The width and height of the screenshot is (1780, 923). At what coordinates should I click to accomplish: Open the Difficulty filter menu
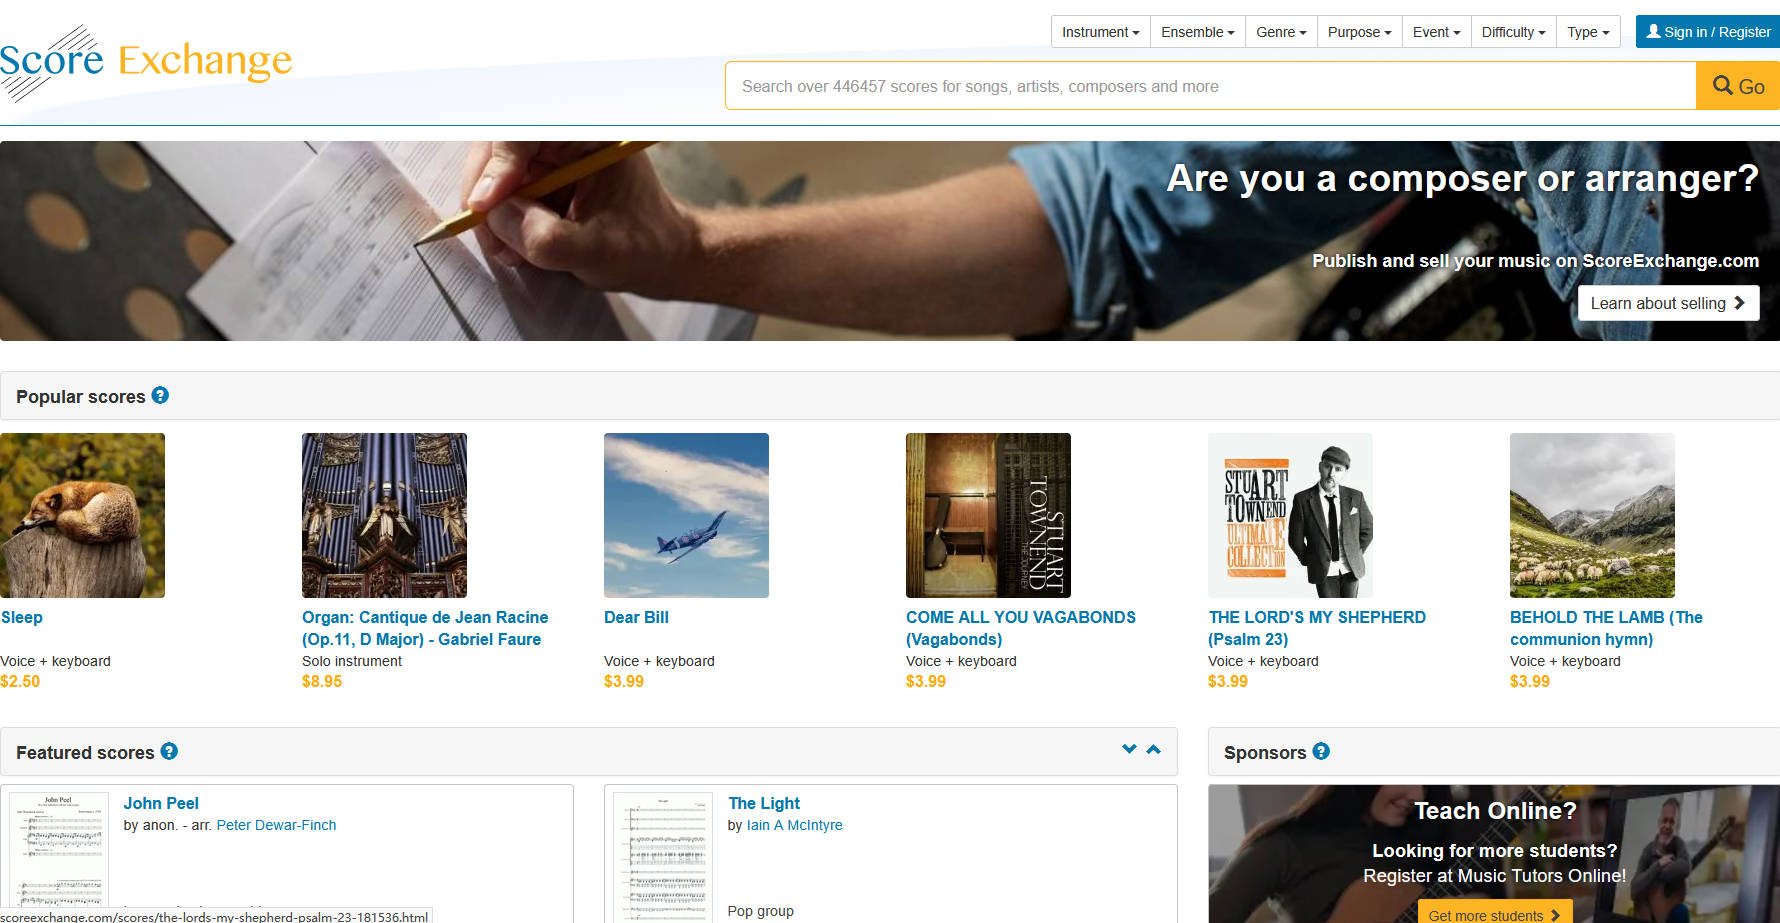click(x=1512, y=32)
